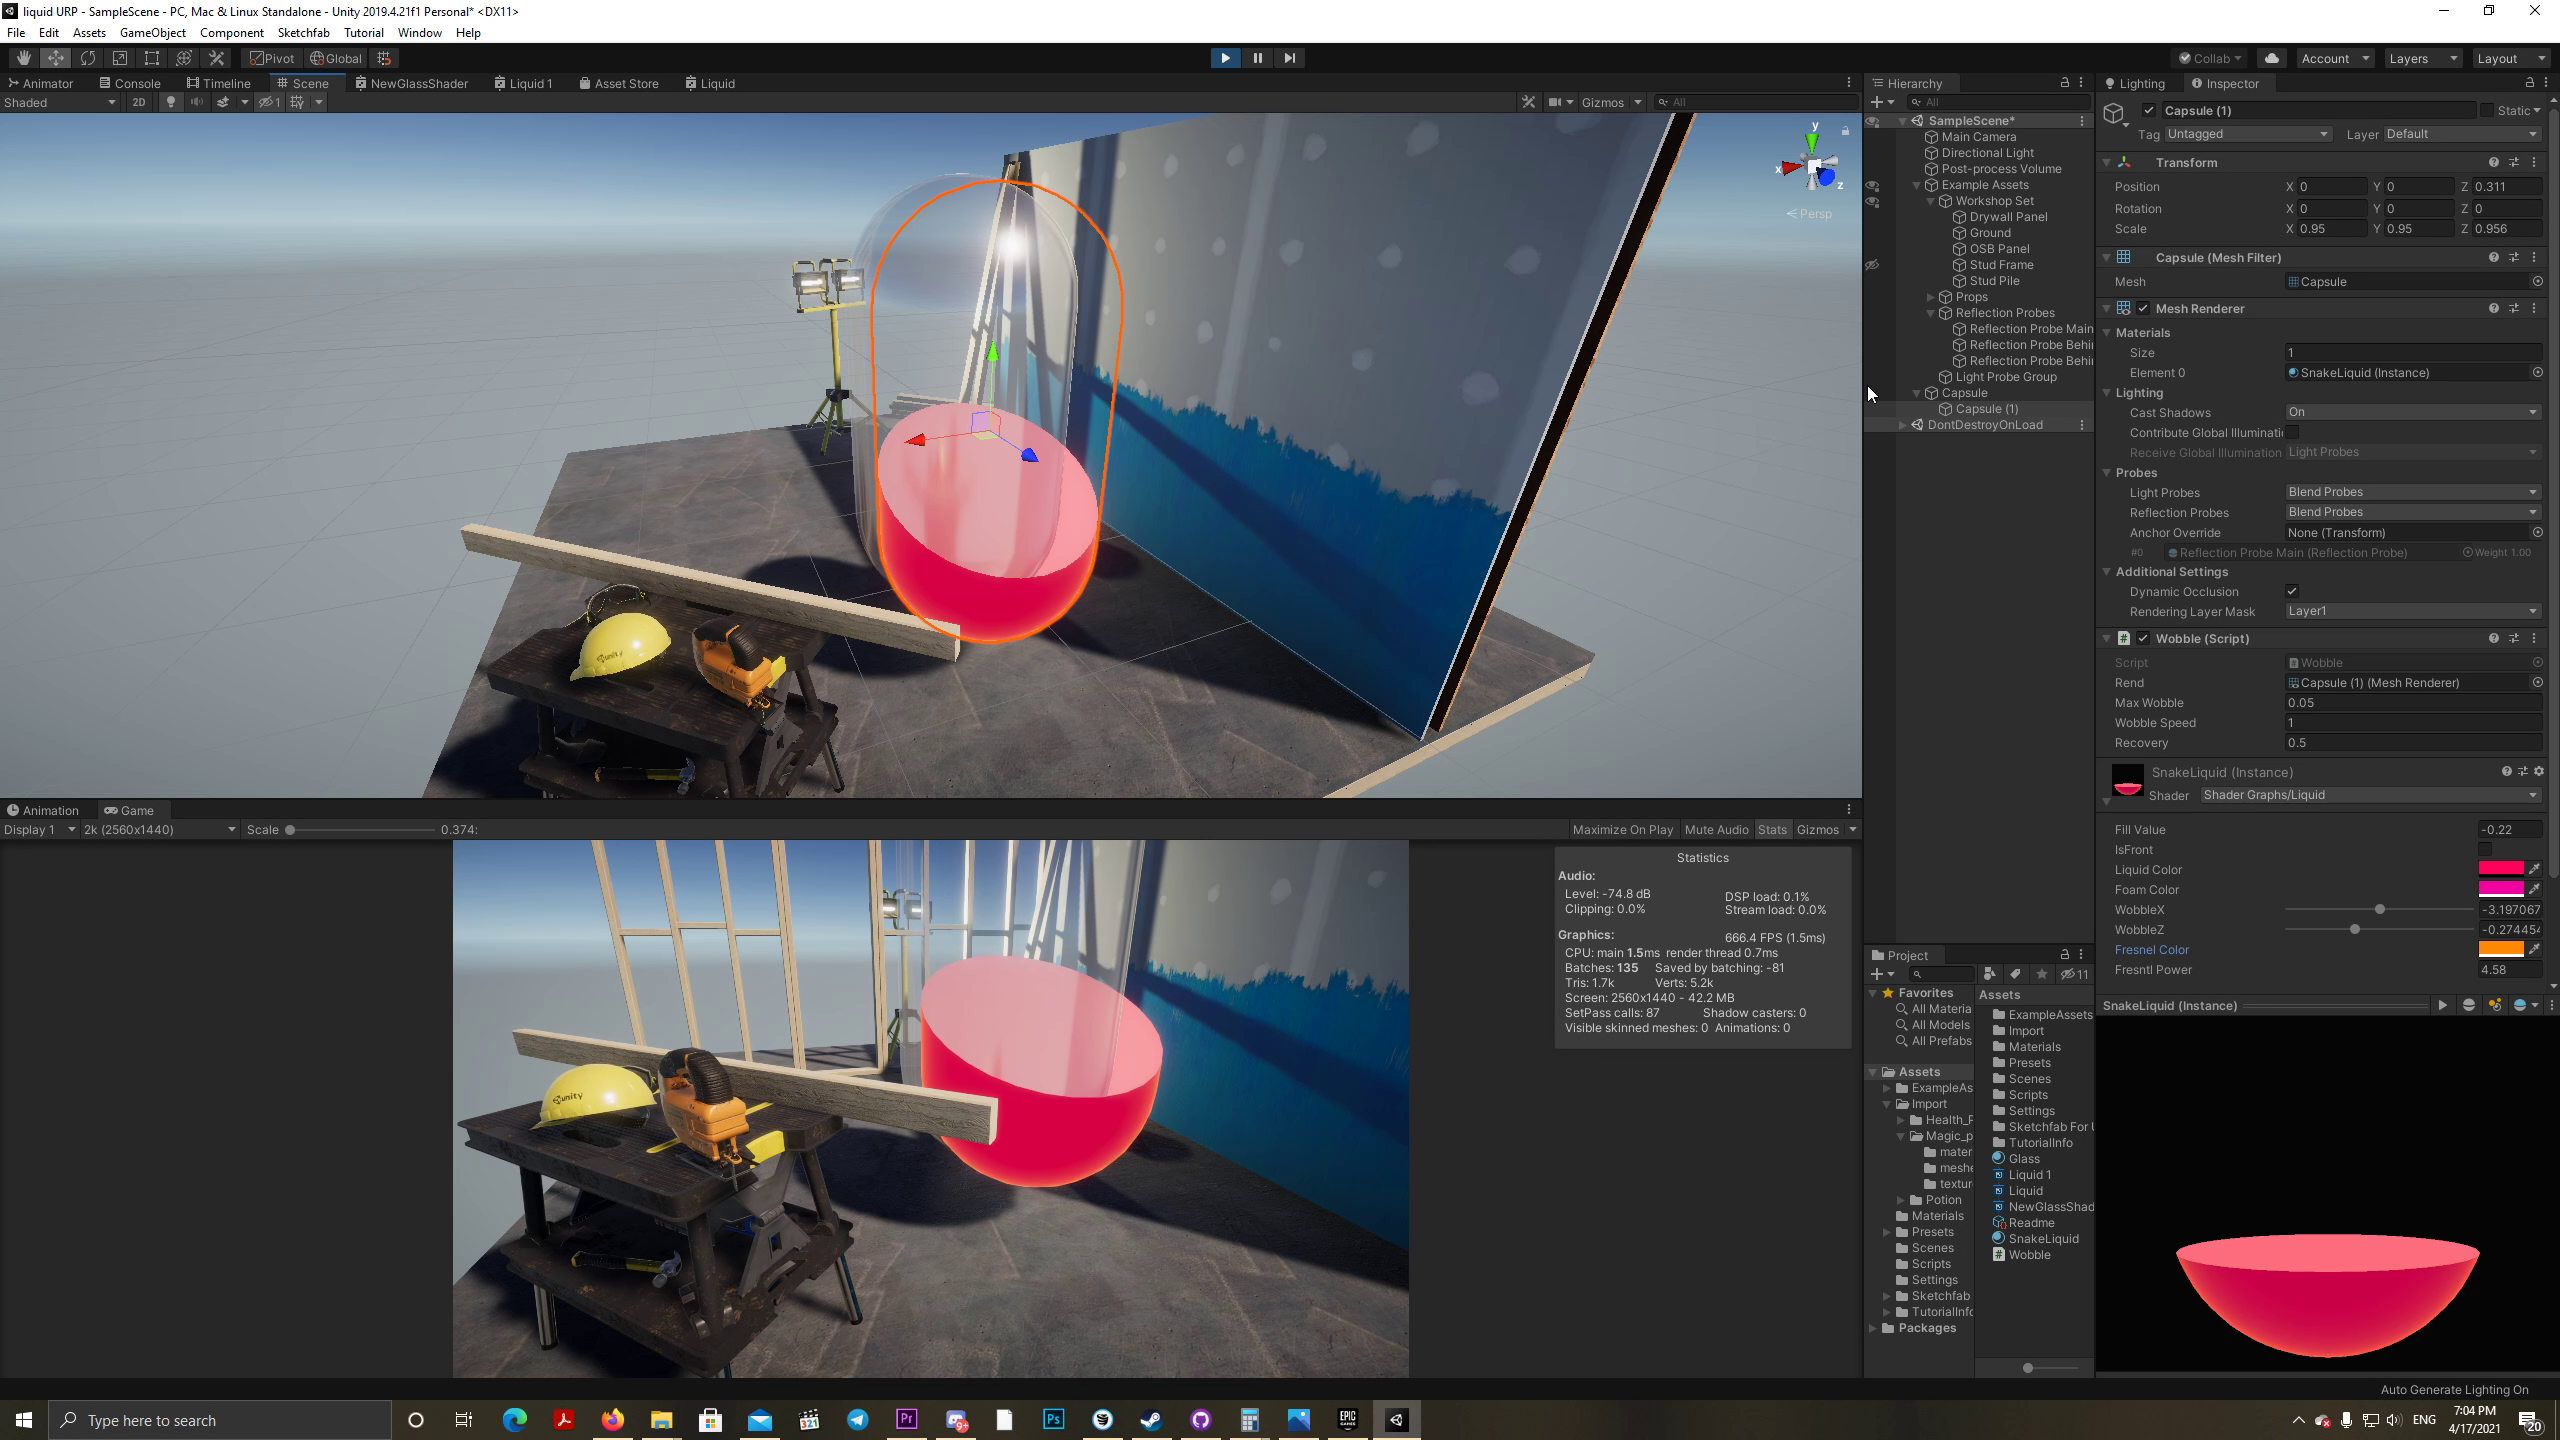Switch to the Animation tab
2560x1440 pixels.
coord(42,810)
